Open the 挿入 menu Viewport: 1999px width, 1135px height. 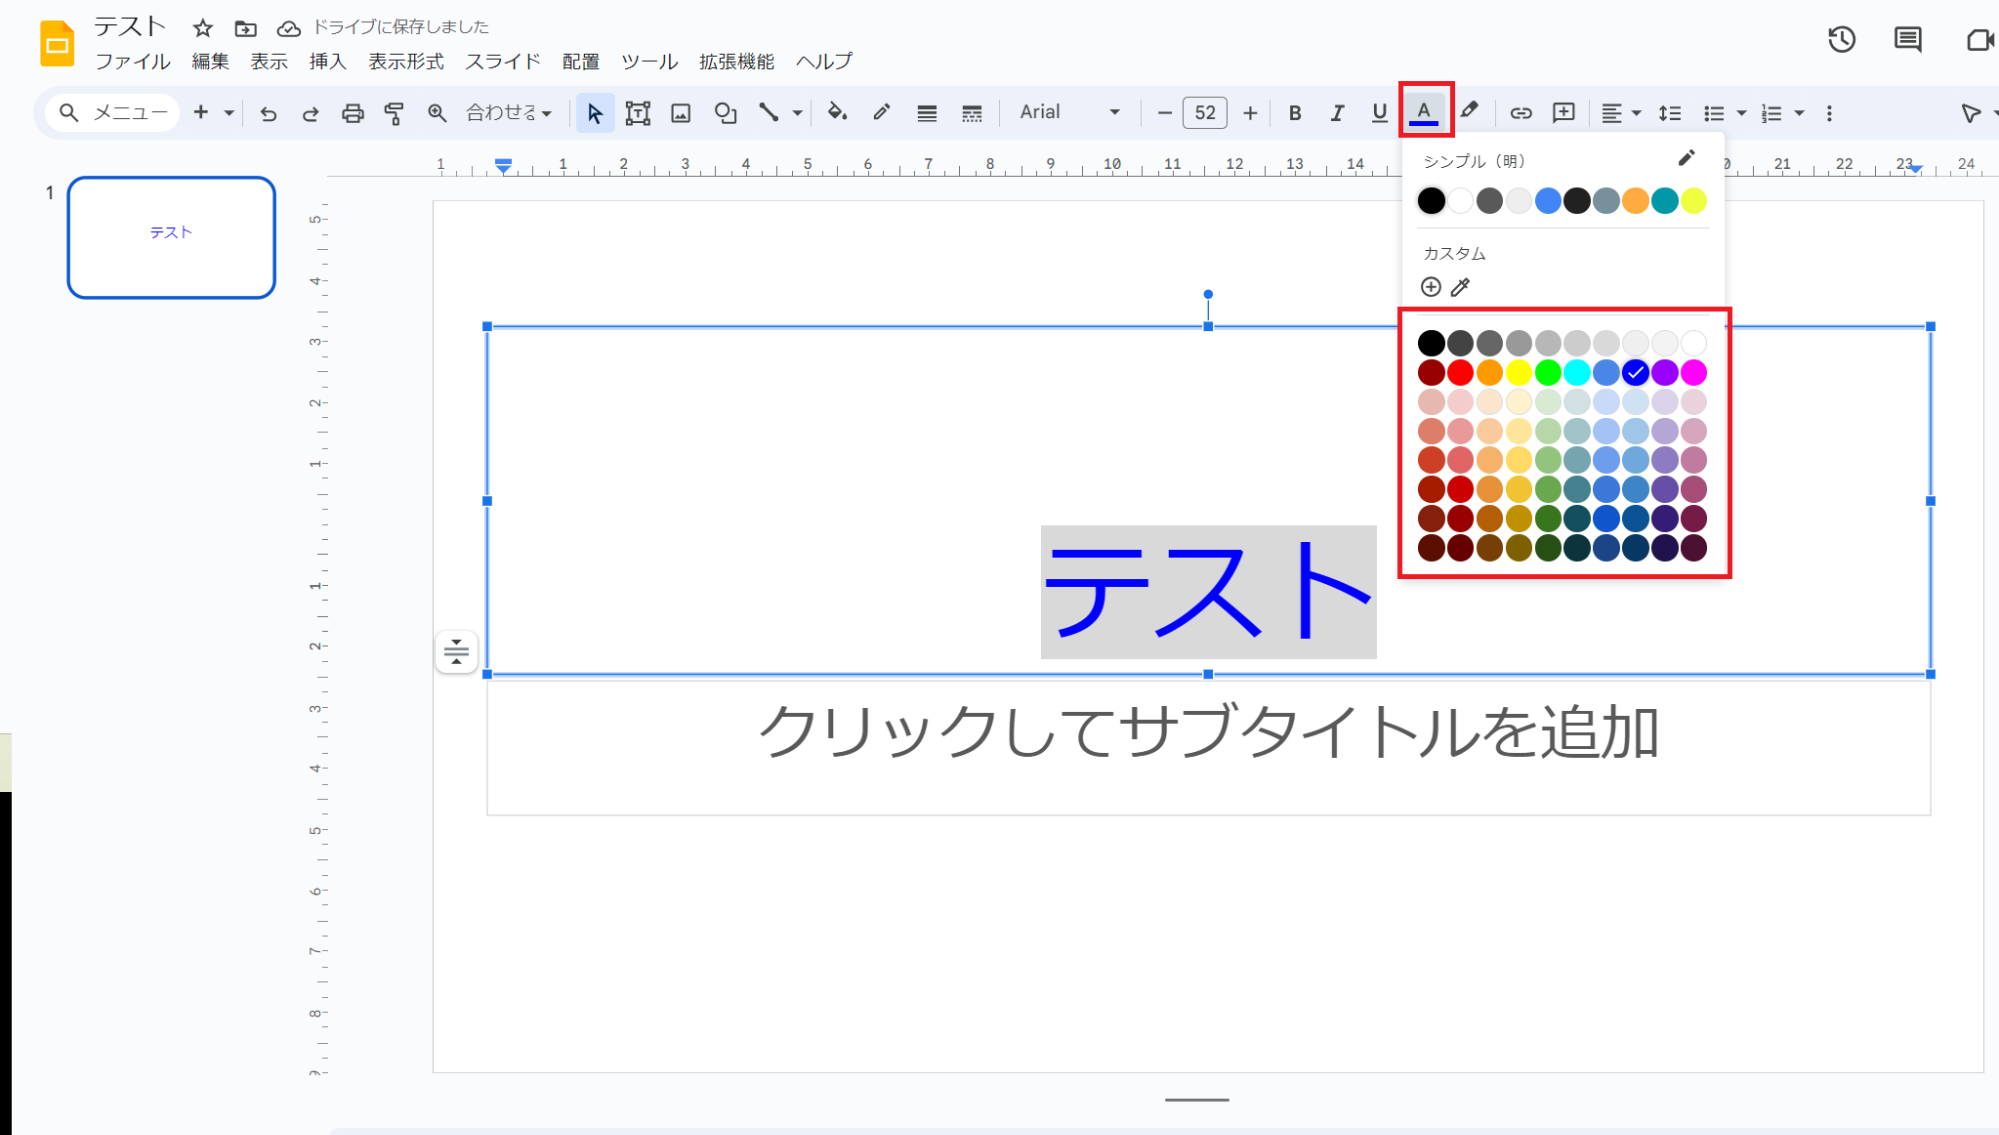[327, 62]
